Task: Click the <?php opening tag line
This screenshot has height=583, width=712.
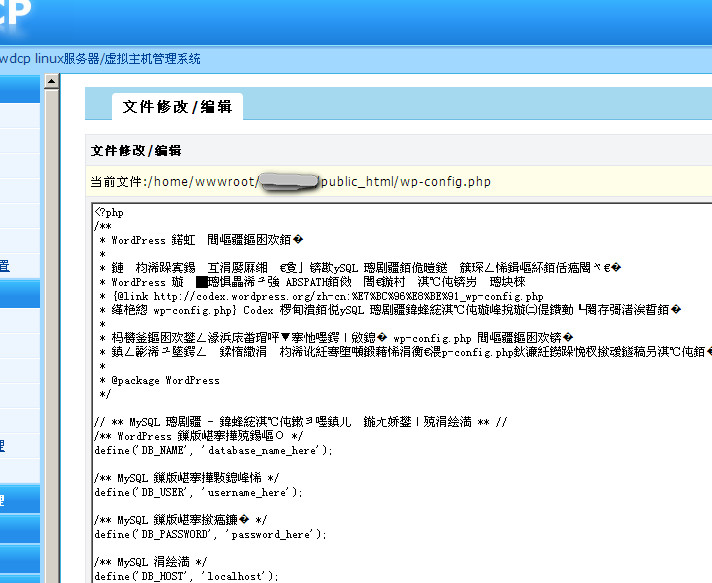Action: click(x=109, y=212)
